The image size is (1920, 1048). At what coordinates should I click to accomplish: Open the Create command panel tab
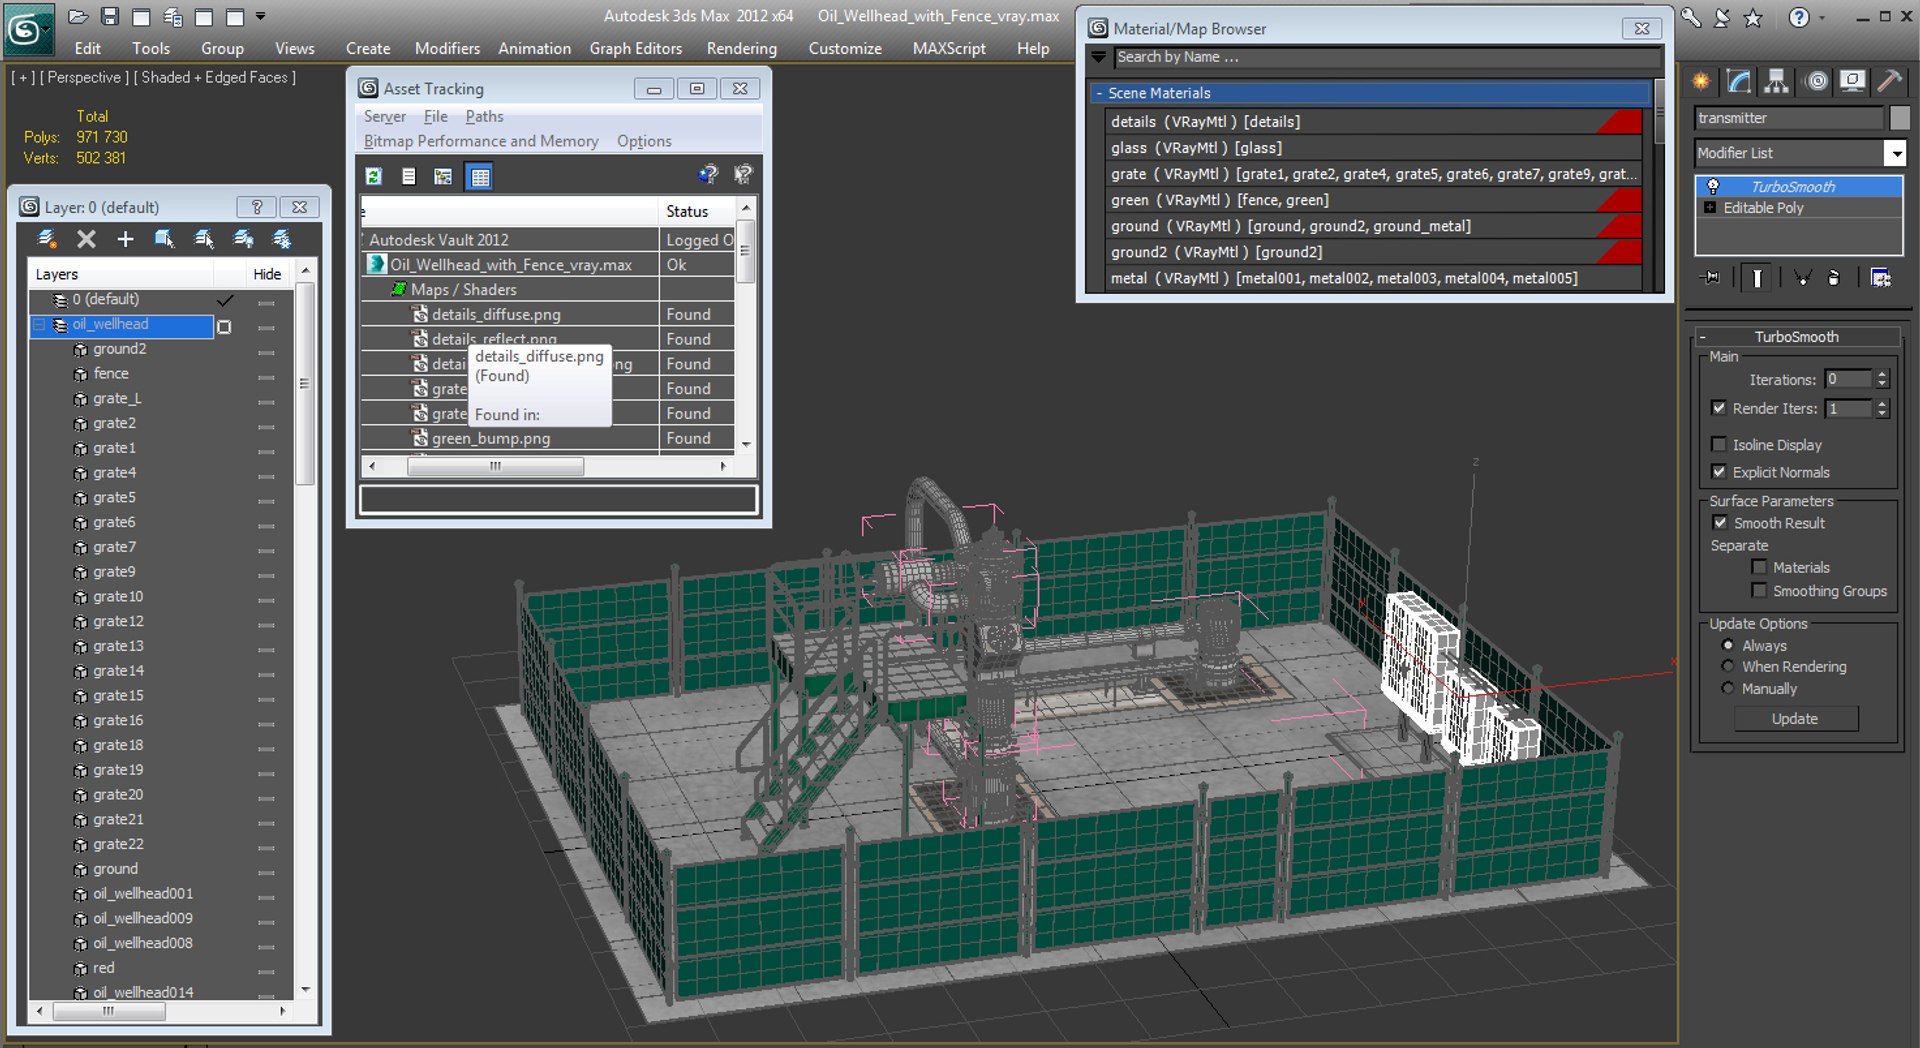[1701, 82]
